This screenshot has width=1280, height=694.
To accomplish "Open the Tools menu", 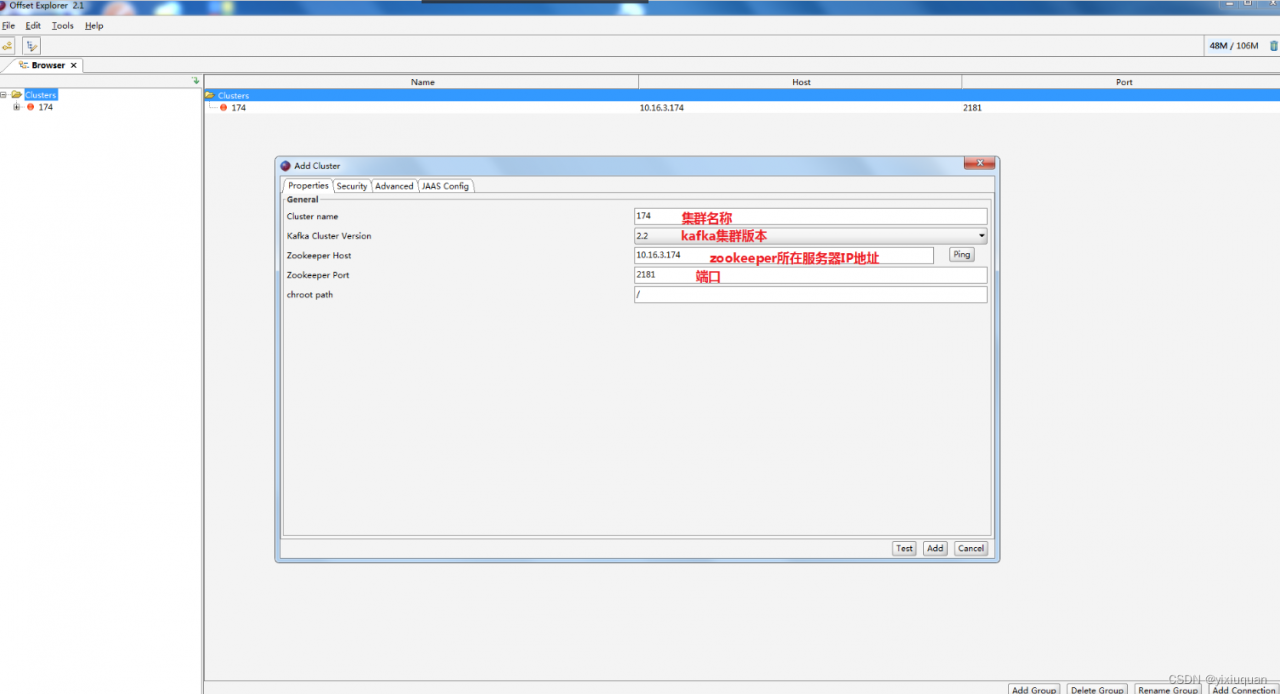I will 63,26.
